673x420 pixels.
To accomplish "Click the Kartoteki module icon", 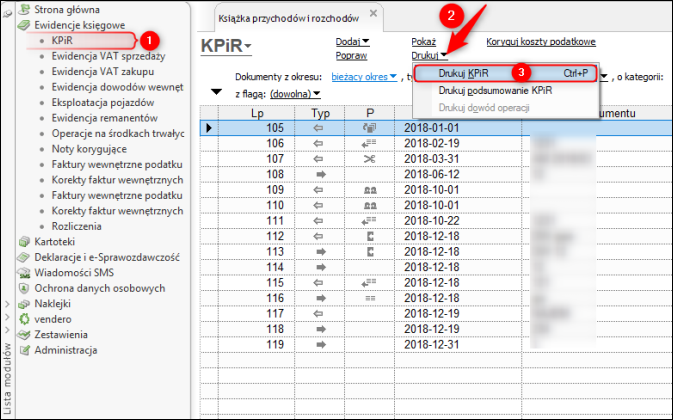I will [x=24, y=242].
